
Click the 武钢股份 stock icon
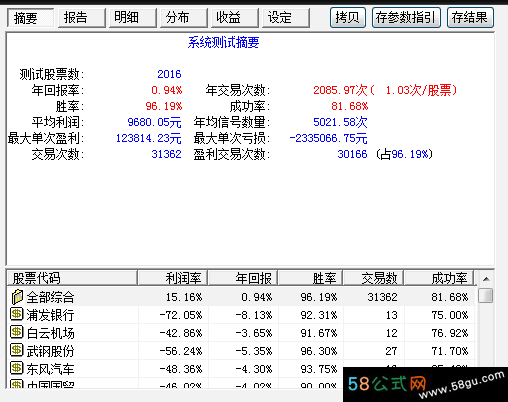coord(17,350)
